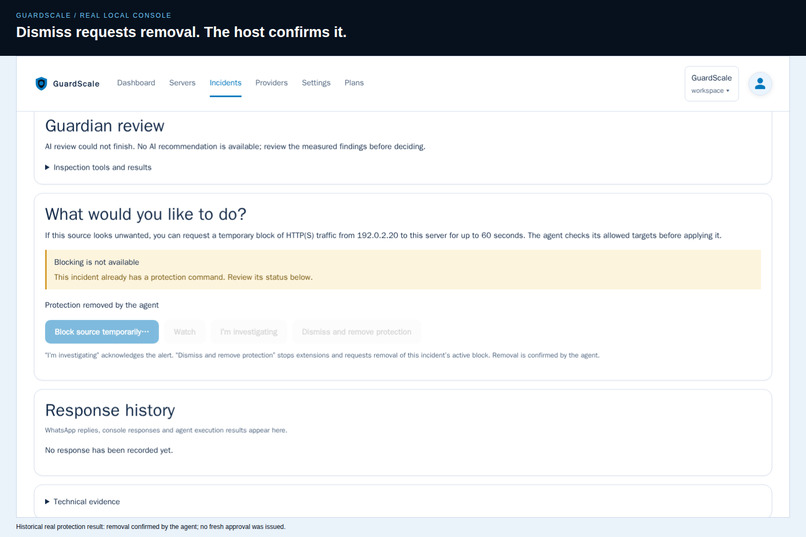Select 'What would you like to do?' heading
806x537 pixels.
point(145,214)
